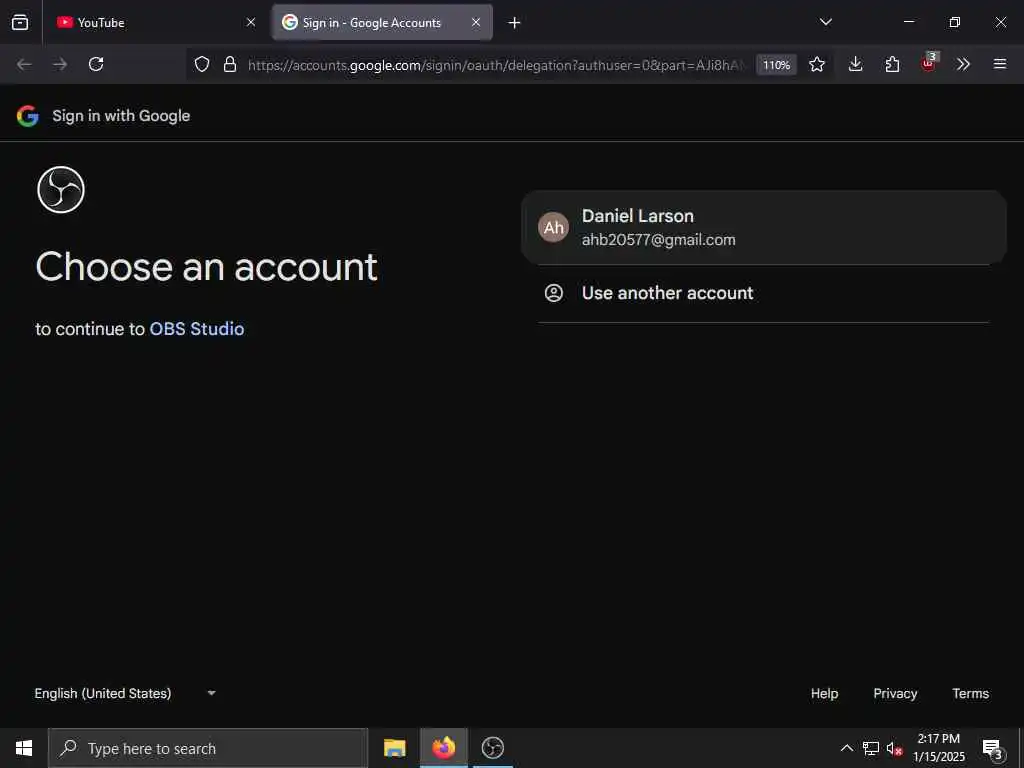The image size is (1024, 768).
Task: Open the Extensions puzzle icon
Action: click(x=892, y=64)
